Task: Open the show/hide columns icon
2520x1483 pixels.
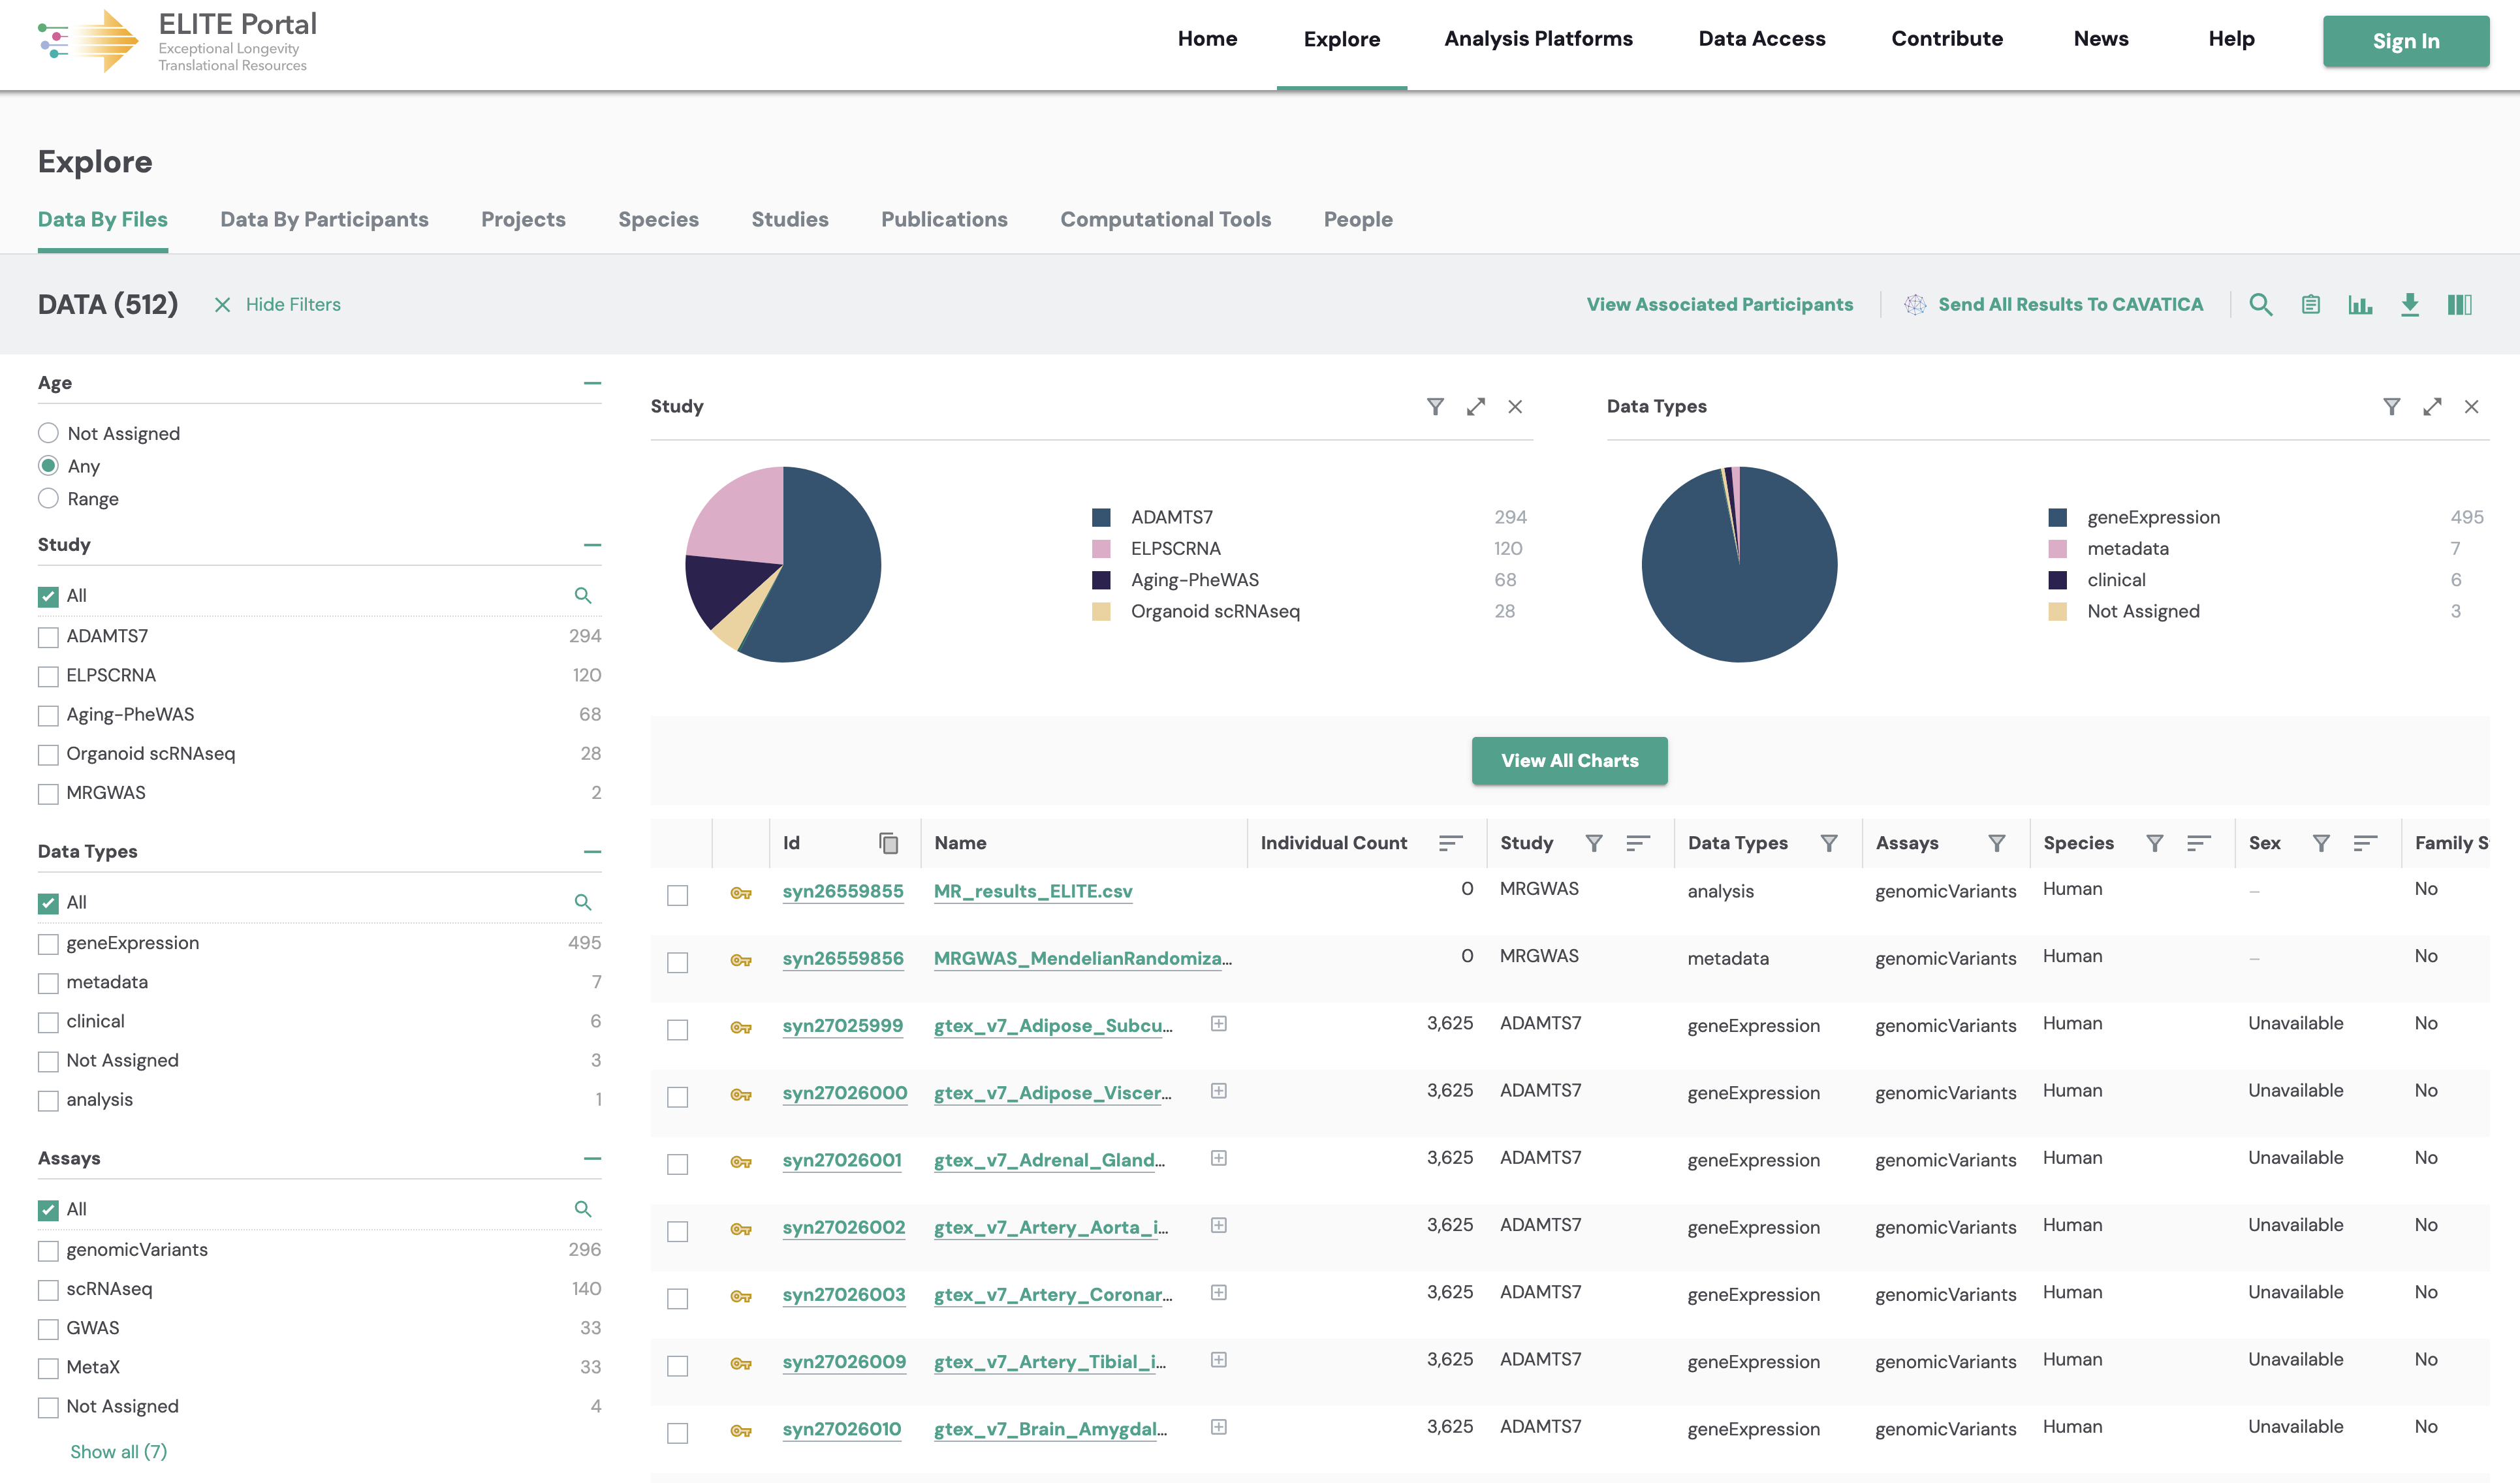Action: (x=2459, y=304)
